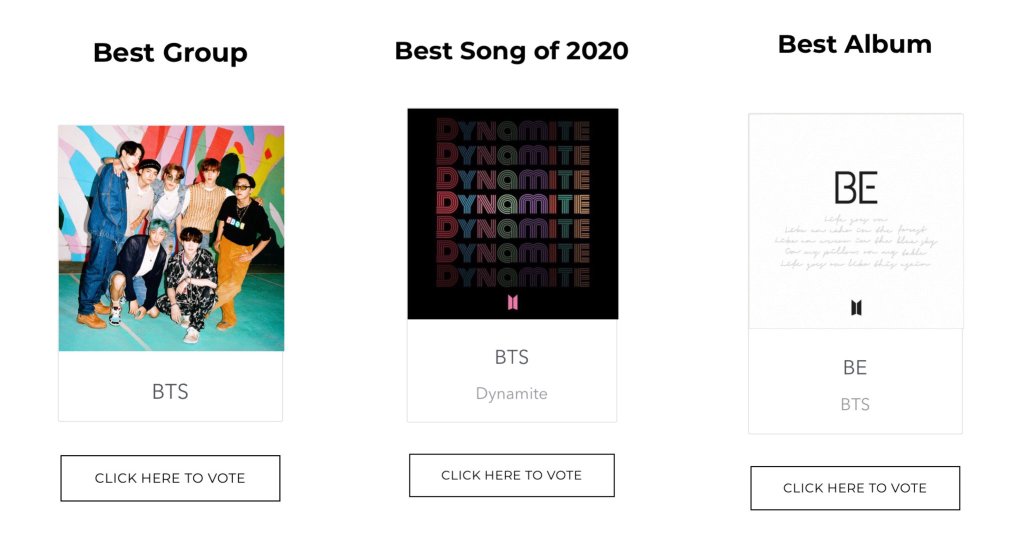Click the BTS caption below group photo
Screen dimensions: 1024x538
pyautogui.click(x=170, y=392)
